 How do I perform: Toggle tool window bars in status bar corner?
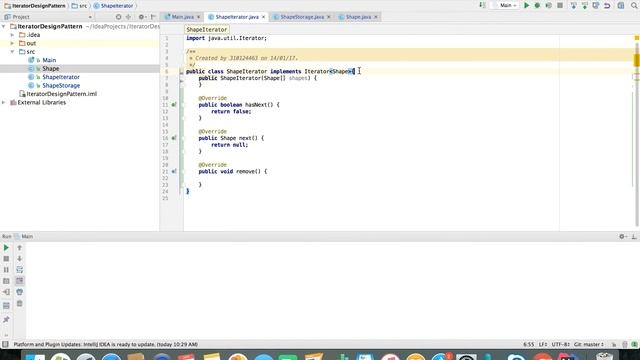5,344
